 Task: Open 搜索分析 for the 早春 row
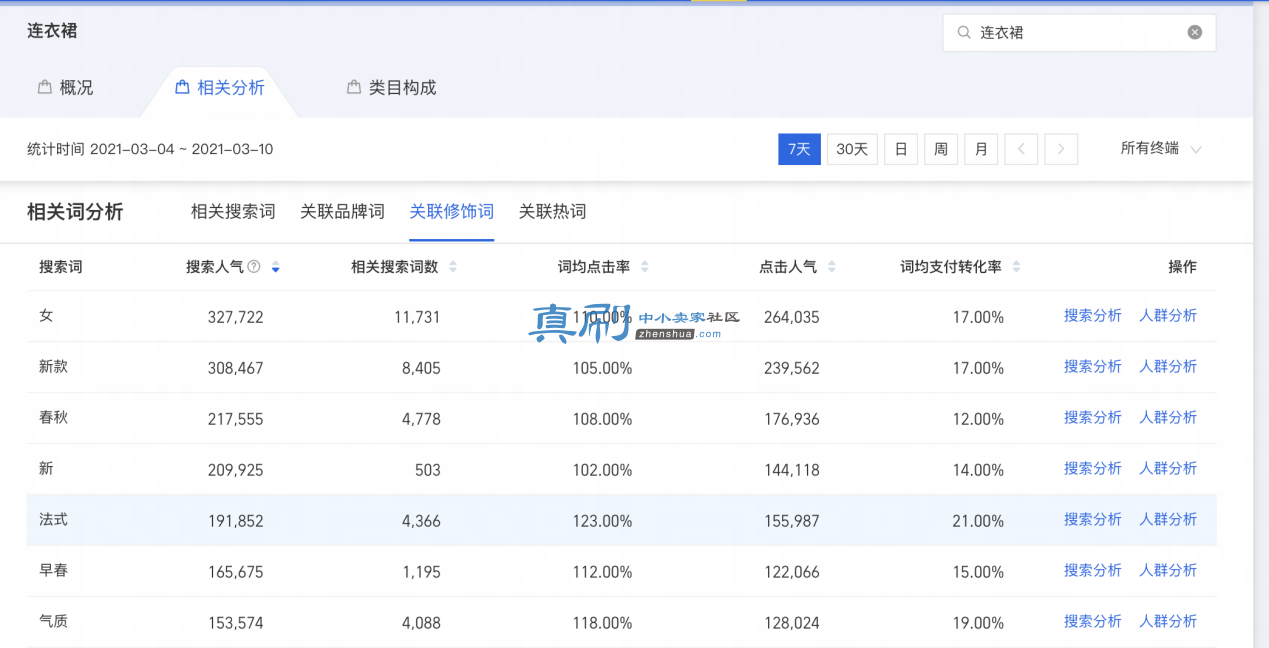[1092, 571]
